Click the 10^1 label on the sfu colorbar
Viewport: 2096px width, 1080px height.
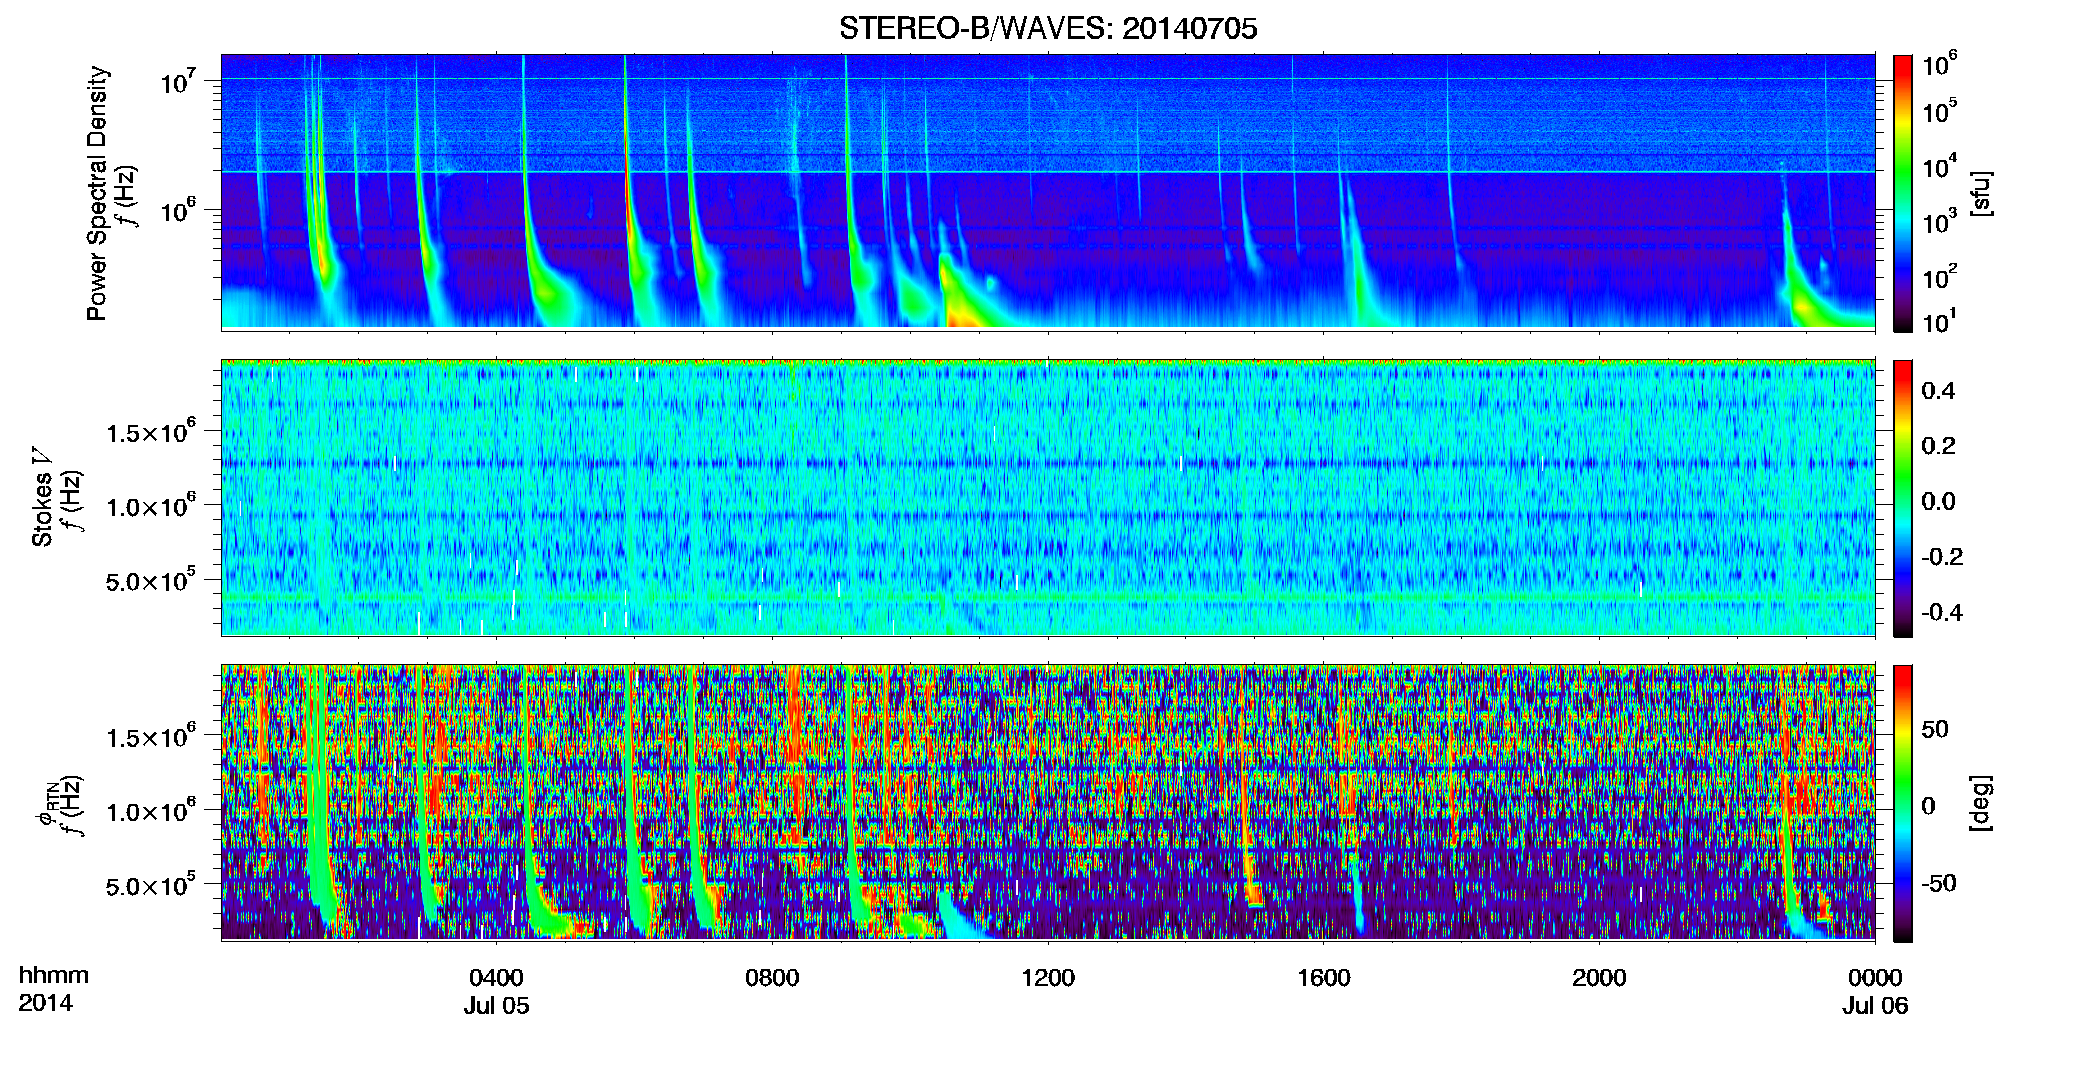pyautogui.click(x=1939, y=322)
